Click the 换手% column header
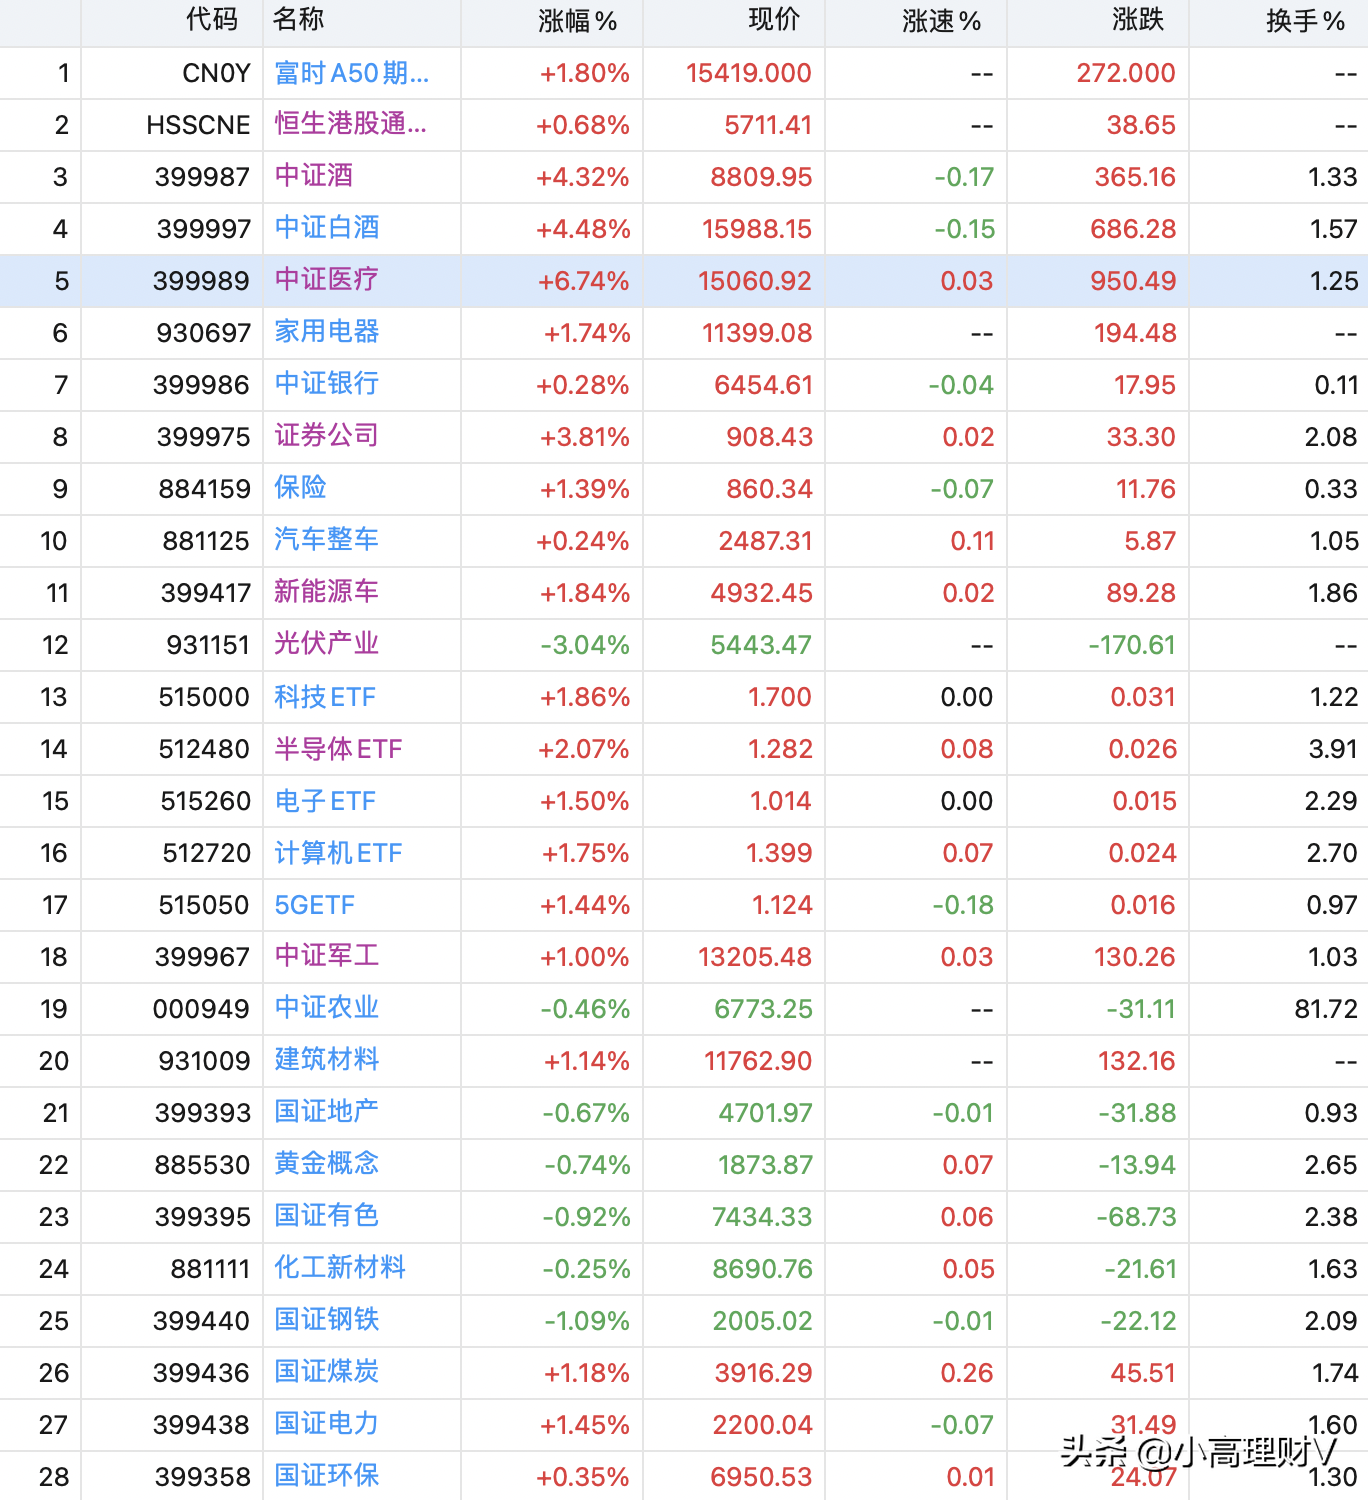The width and height of the screenshot is (1368, 1500). click(1305, 21)
